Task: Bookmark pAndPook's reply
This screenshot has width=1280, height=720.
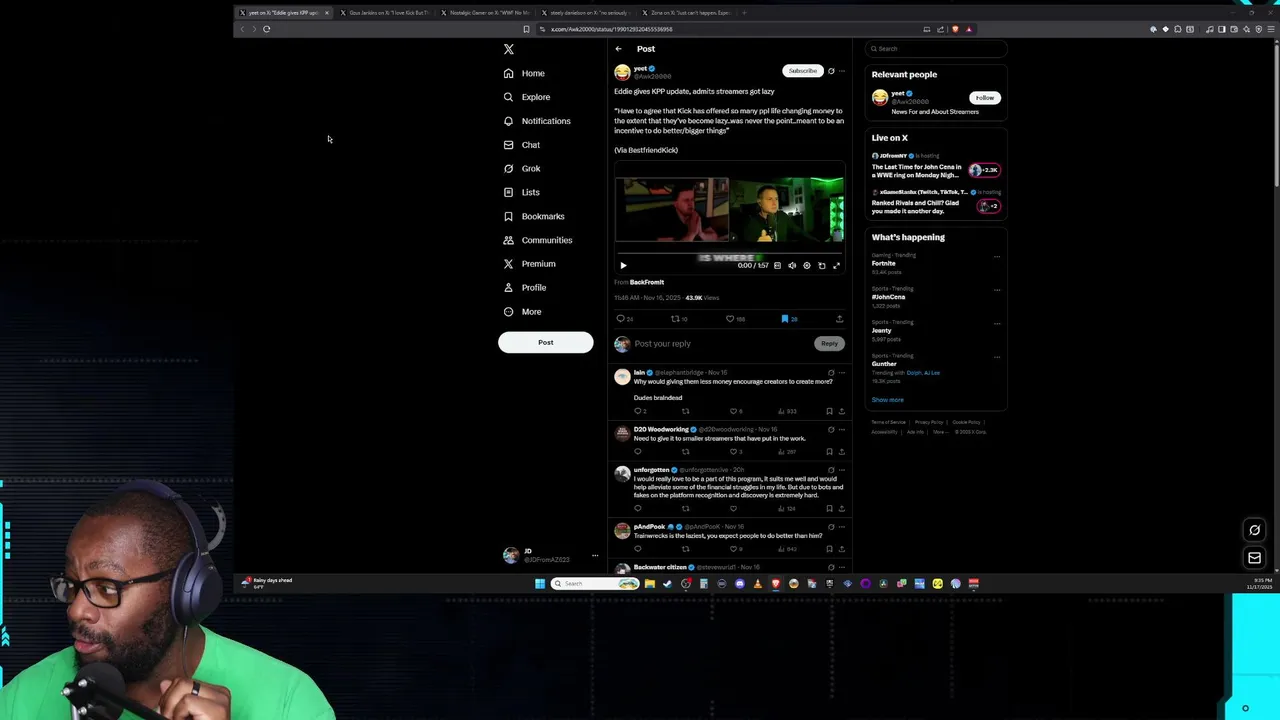Action: (829, 549)
